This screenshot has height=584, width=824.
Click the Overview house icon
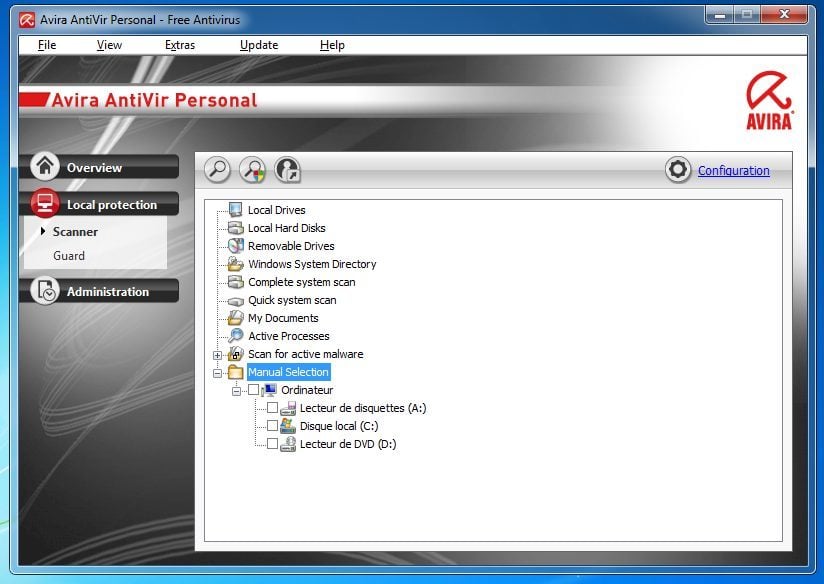click(45, 167)
